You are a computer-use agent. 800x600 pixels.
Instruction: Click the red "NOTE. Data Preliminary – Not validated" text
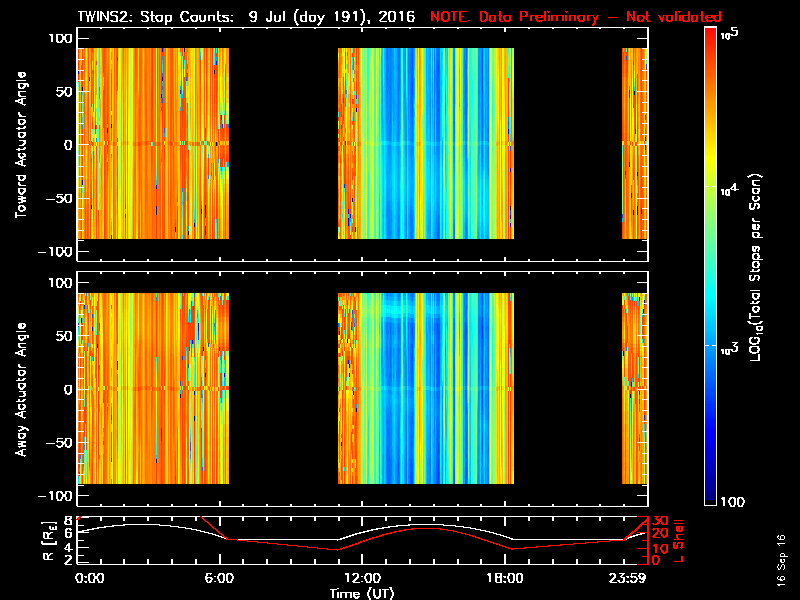pyautogui.click(x=576, y=16)
